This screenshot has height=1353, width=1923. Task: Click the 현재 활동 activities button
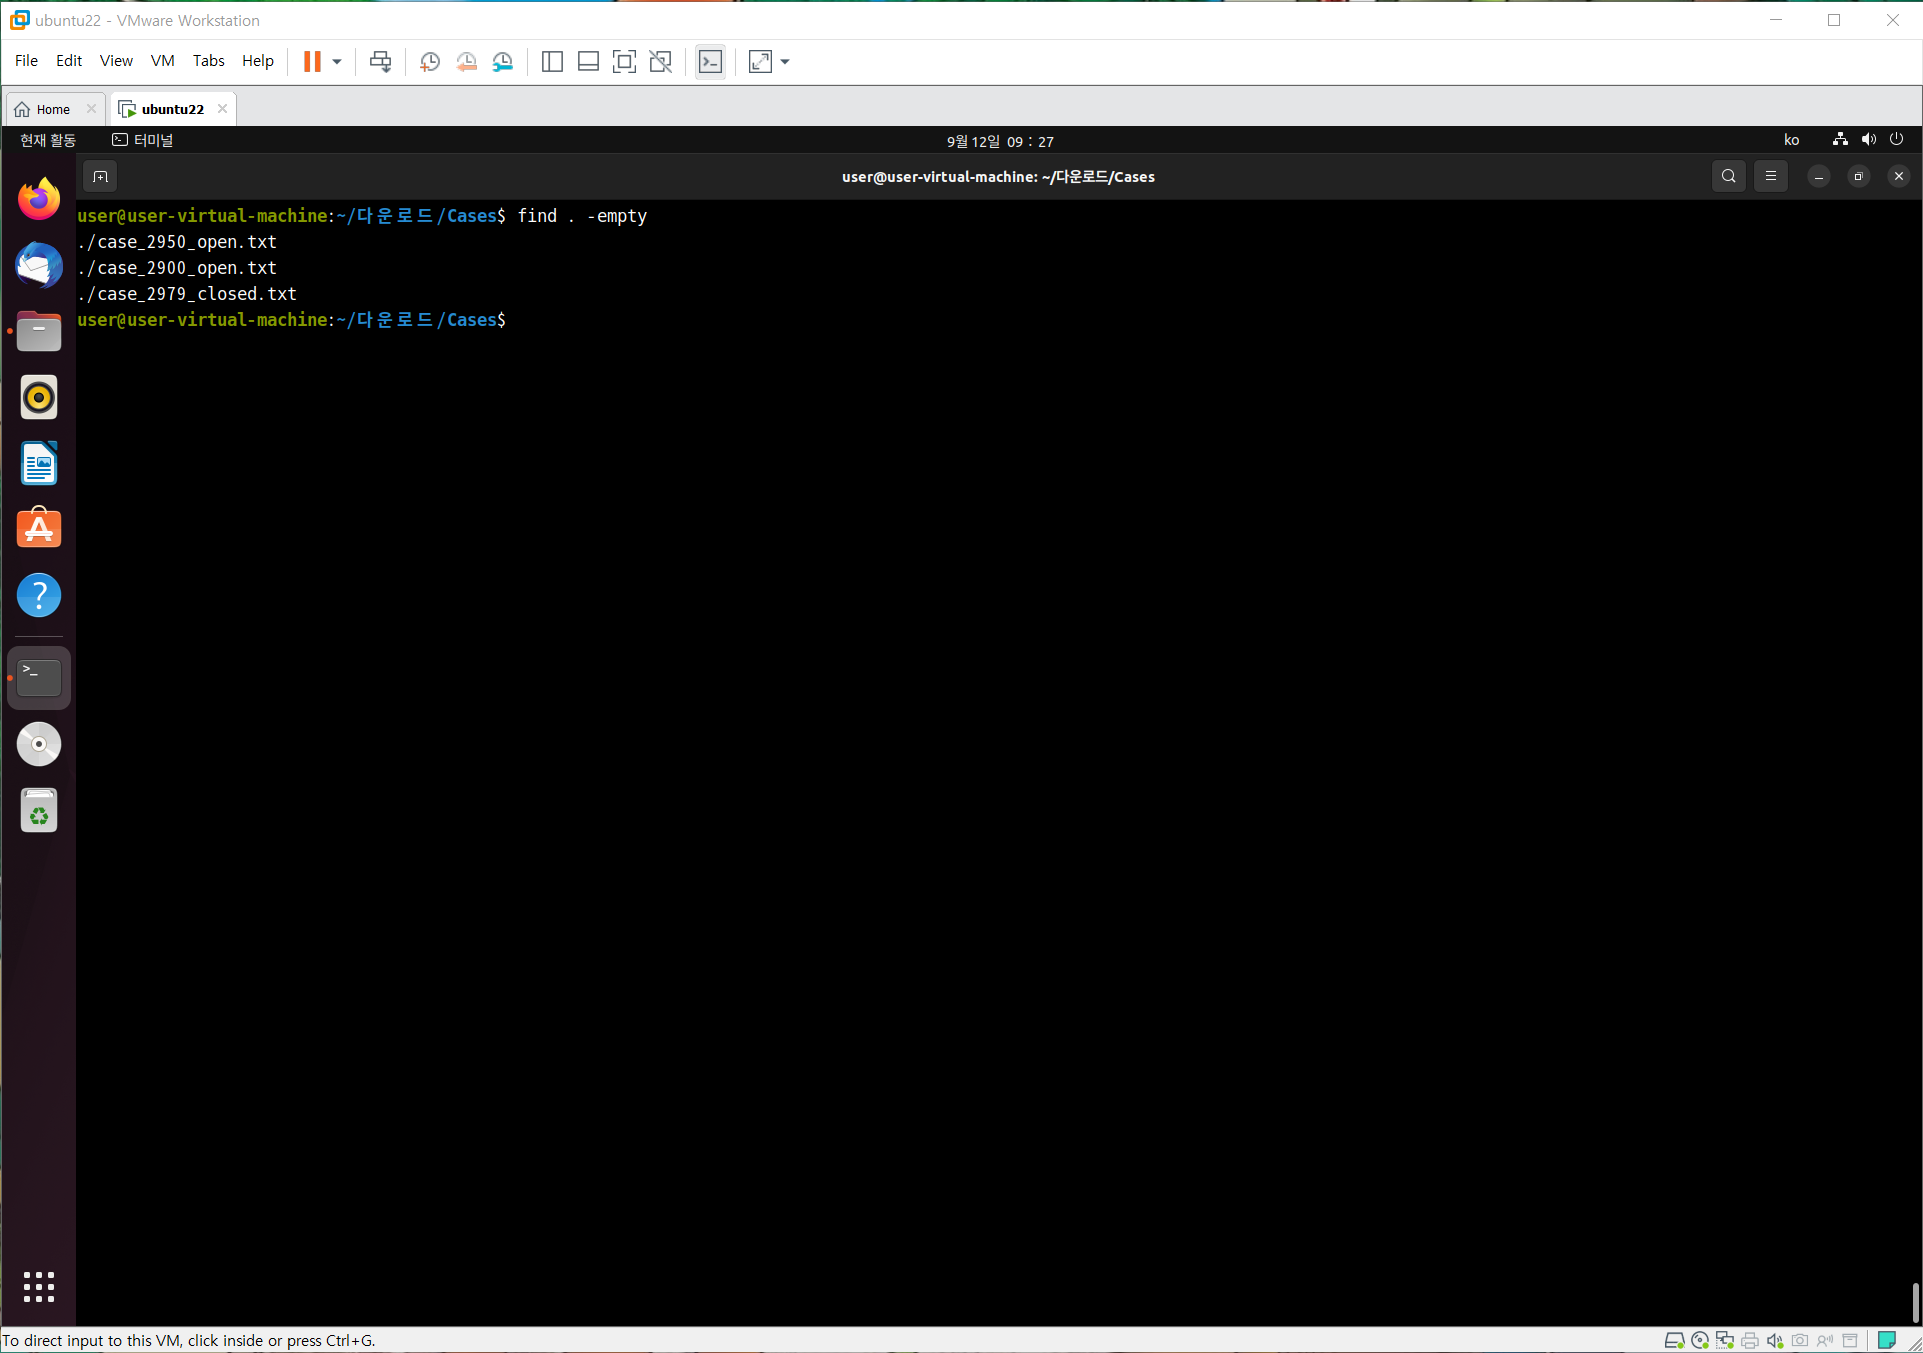[48, 140]
